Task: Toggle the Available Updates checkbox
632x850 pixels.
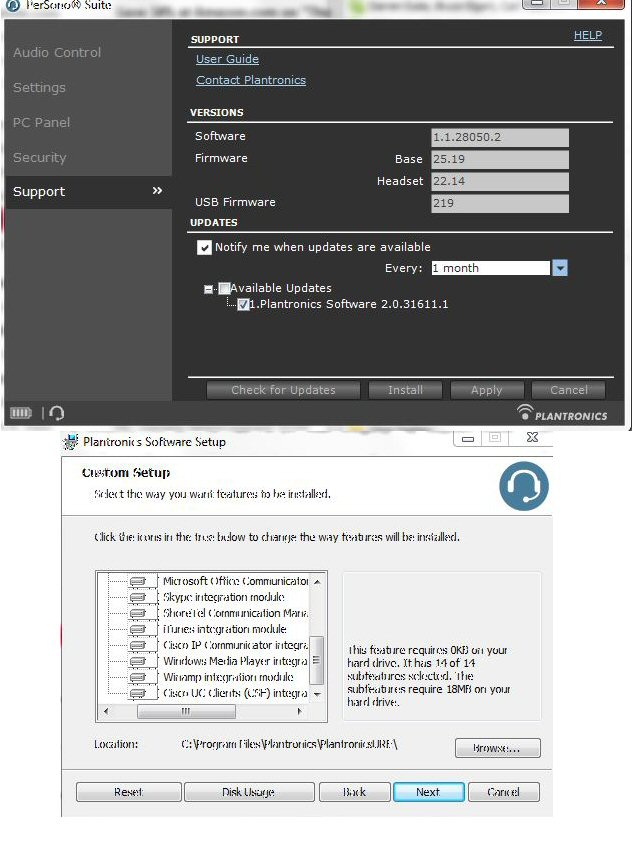Action: point(224,288)
